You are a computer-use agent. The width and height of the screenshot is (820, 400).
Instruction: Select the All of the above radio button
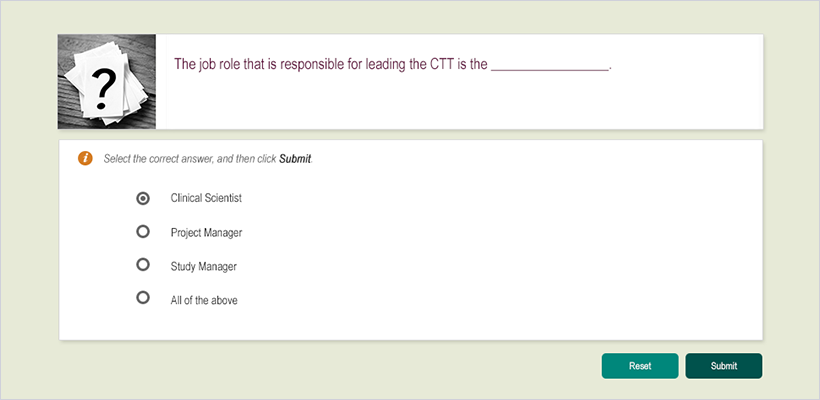pos(143,298)
